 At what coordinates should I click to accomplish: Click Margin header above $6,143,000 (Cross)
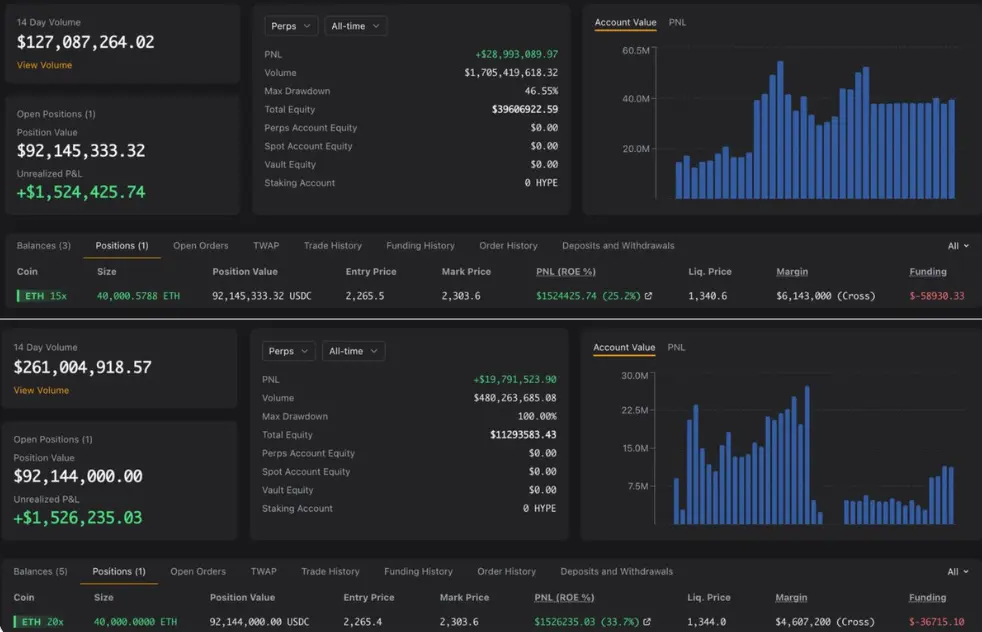[792, 271]
